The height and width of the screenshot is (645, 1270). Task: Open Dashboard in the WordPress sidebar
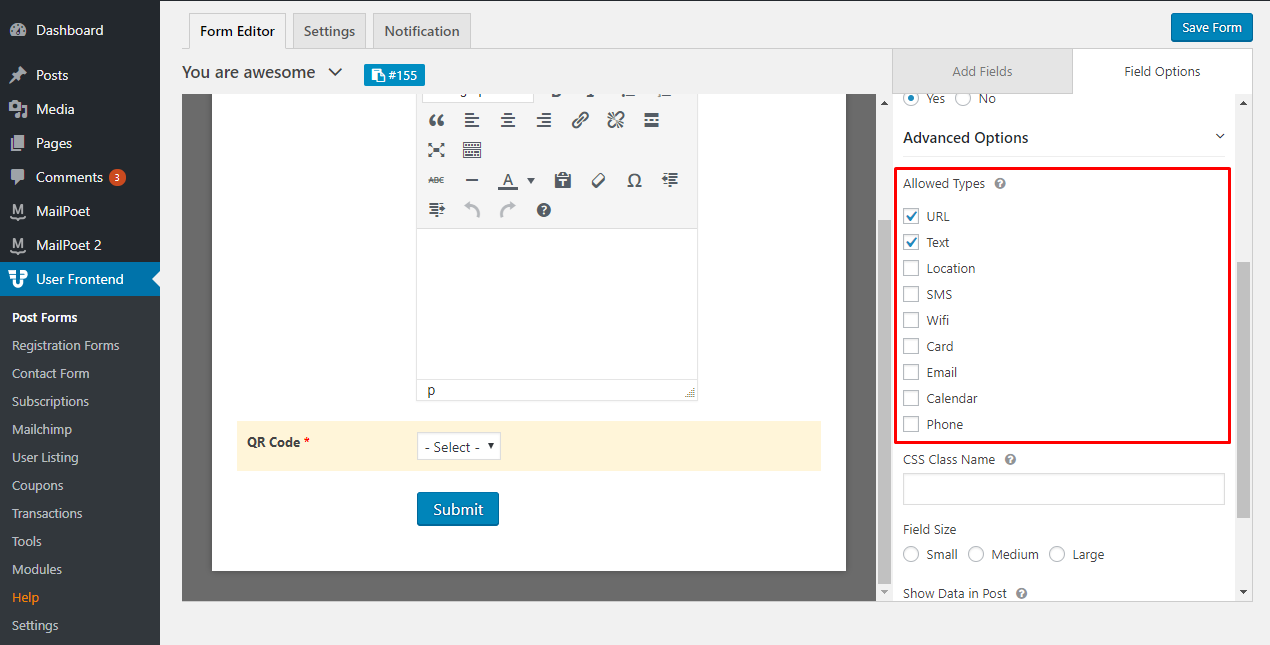80,30
